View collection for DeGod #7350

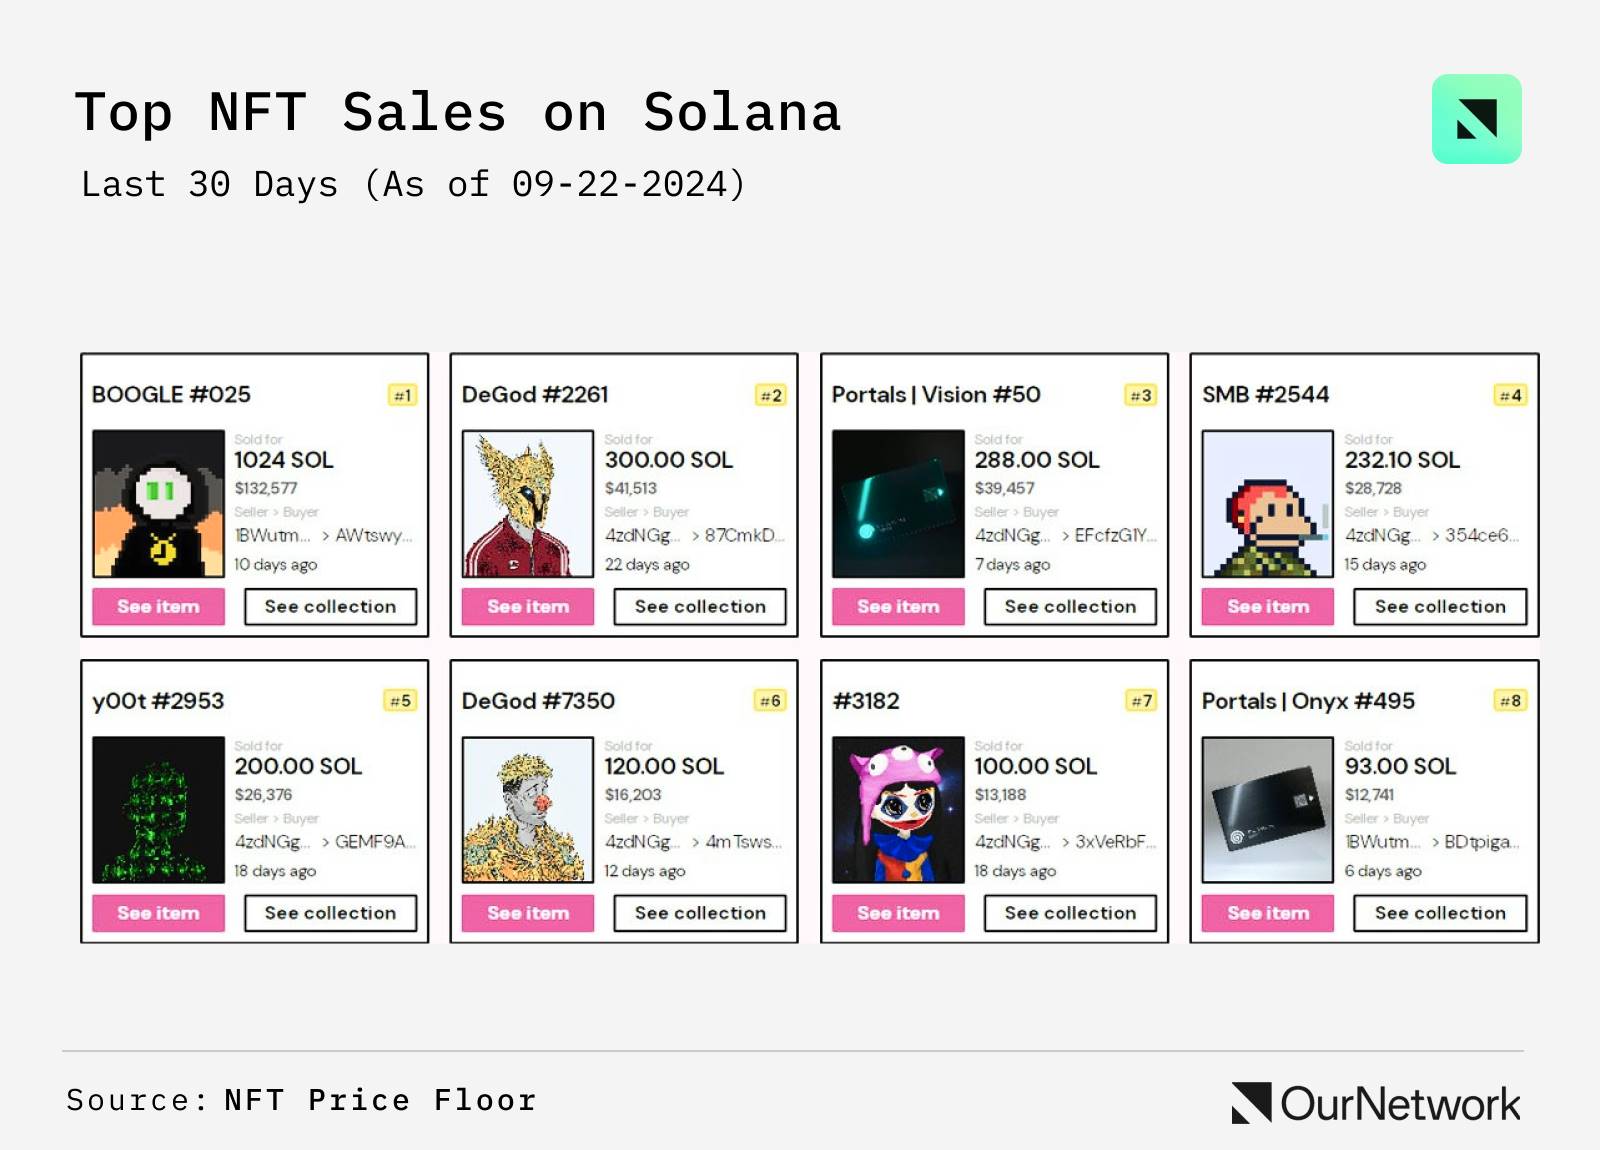[700, 913]
